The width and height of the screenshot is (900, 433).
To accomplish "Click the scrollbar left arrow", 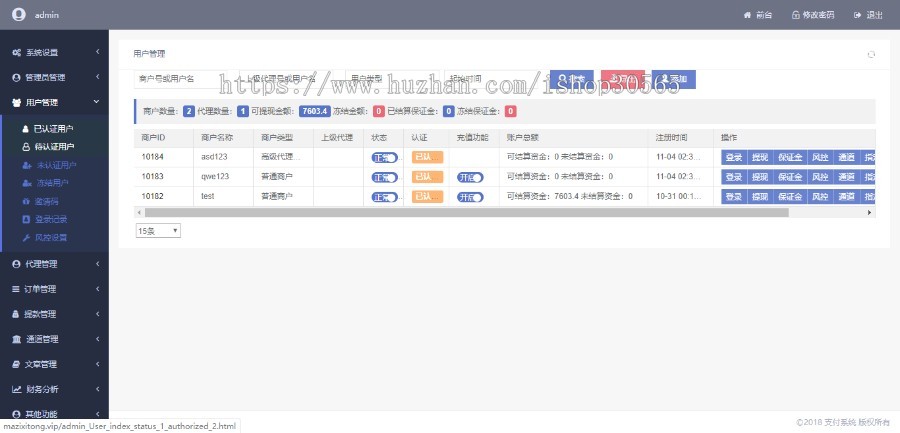I will pos(138,212).
